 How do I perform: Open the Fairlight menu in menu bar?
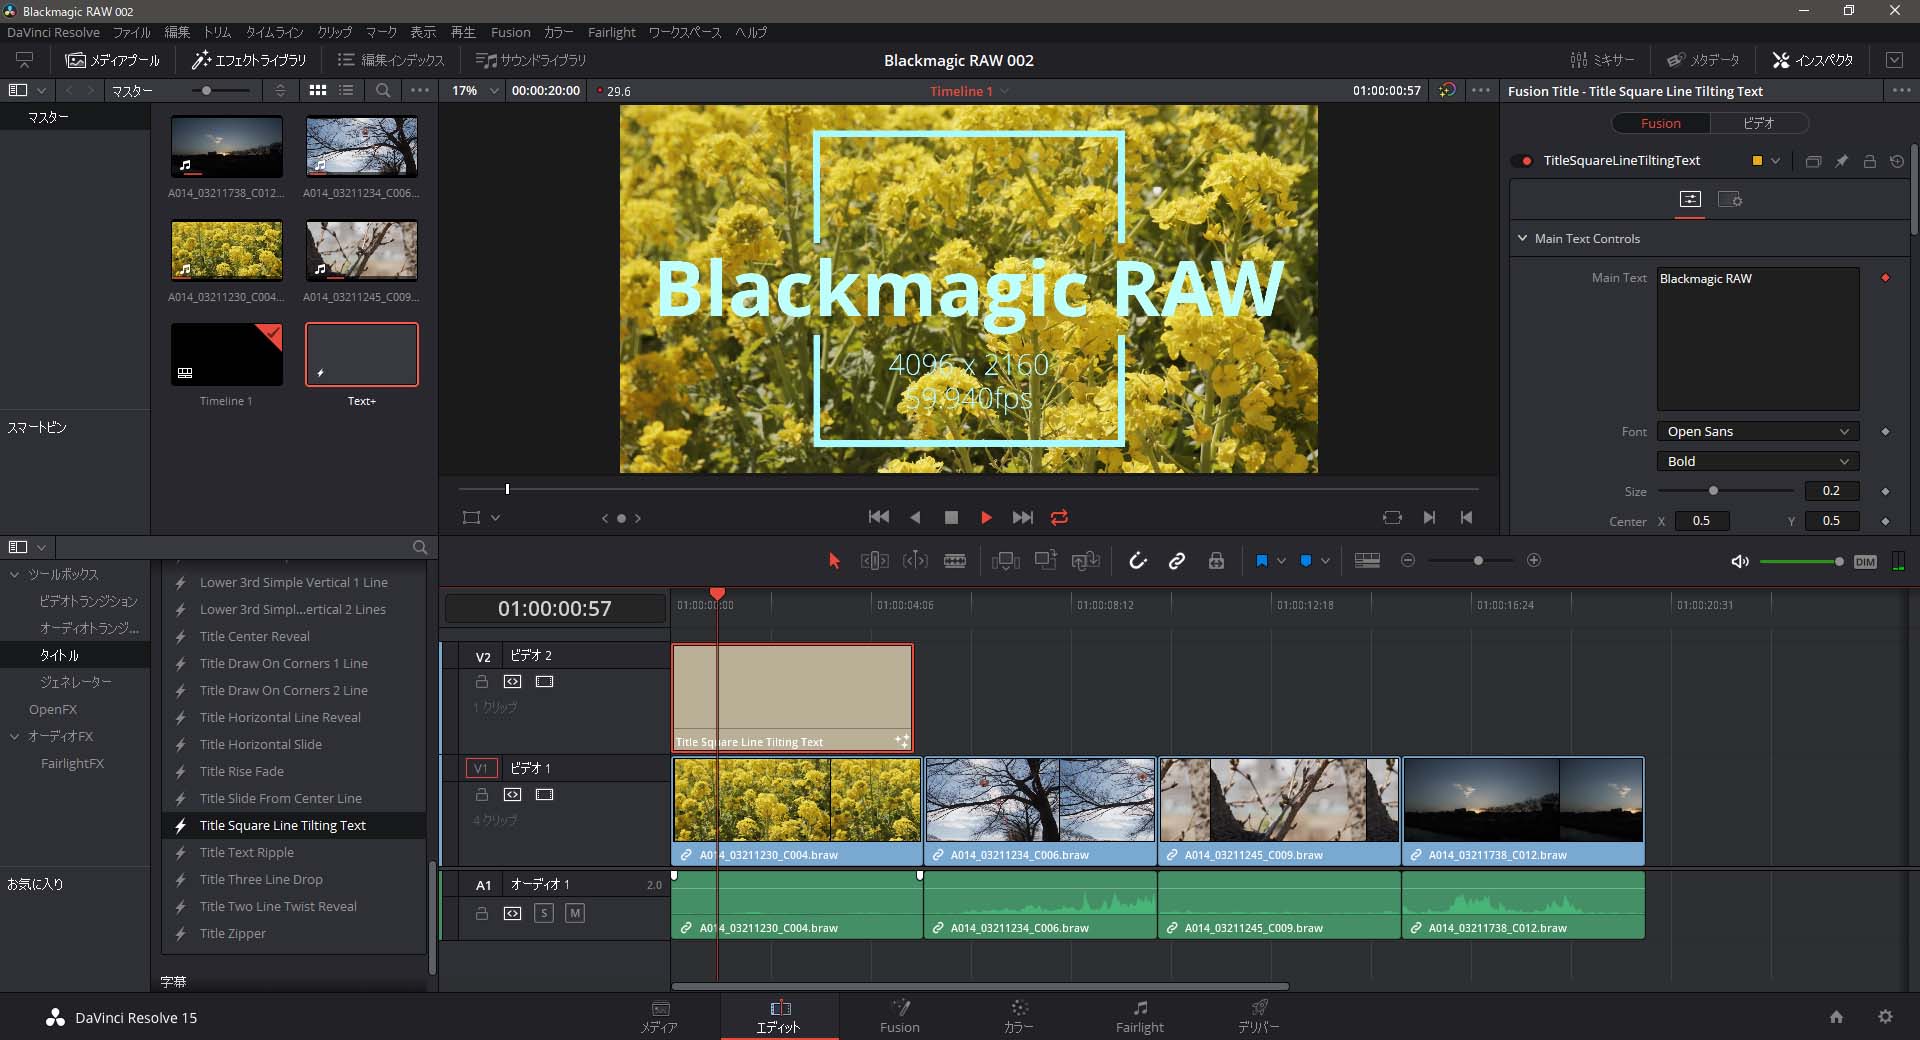point(612,32)
